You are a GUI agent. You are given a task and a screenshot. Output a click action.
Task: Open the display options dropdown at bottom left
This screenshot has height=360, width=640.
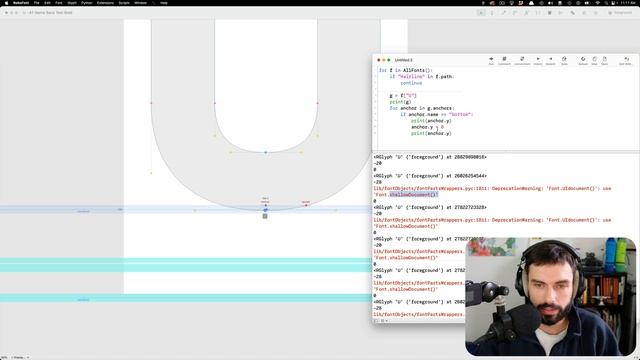(x=20, y=358)
